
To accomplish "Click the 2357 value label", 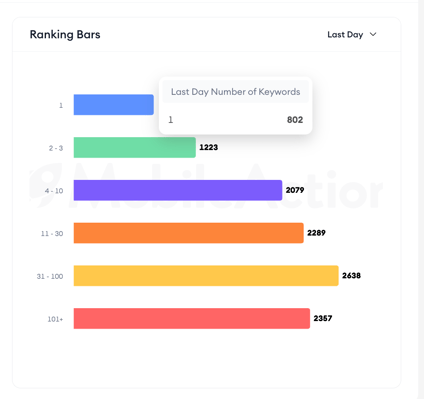I will [x=323, y=318].
